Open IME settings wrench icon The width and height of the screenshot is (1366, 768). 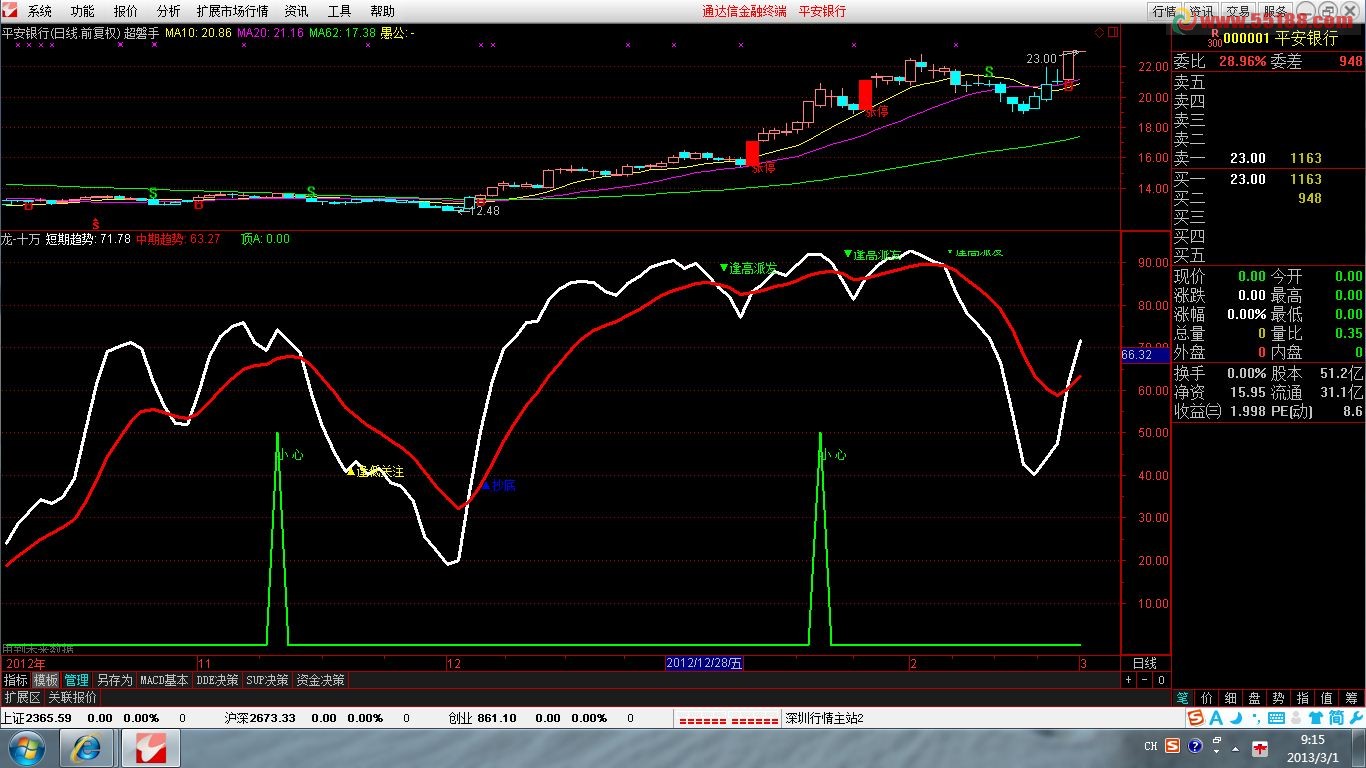pos(1355,718)
